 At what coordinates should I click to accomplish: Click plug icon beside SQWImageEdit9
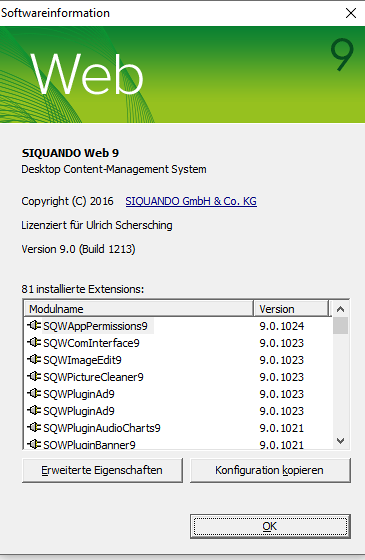pos(34,359)
